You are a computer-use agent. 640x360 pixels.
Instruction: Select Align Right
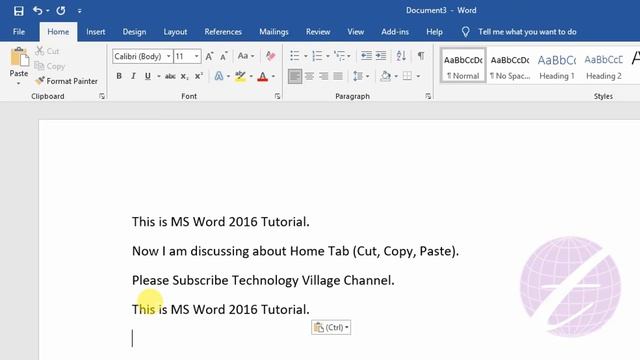(324, 76)
